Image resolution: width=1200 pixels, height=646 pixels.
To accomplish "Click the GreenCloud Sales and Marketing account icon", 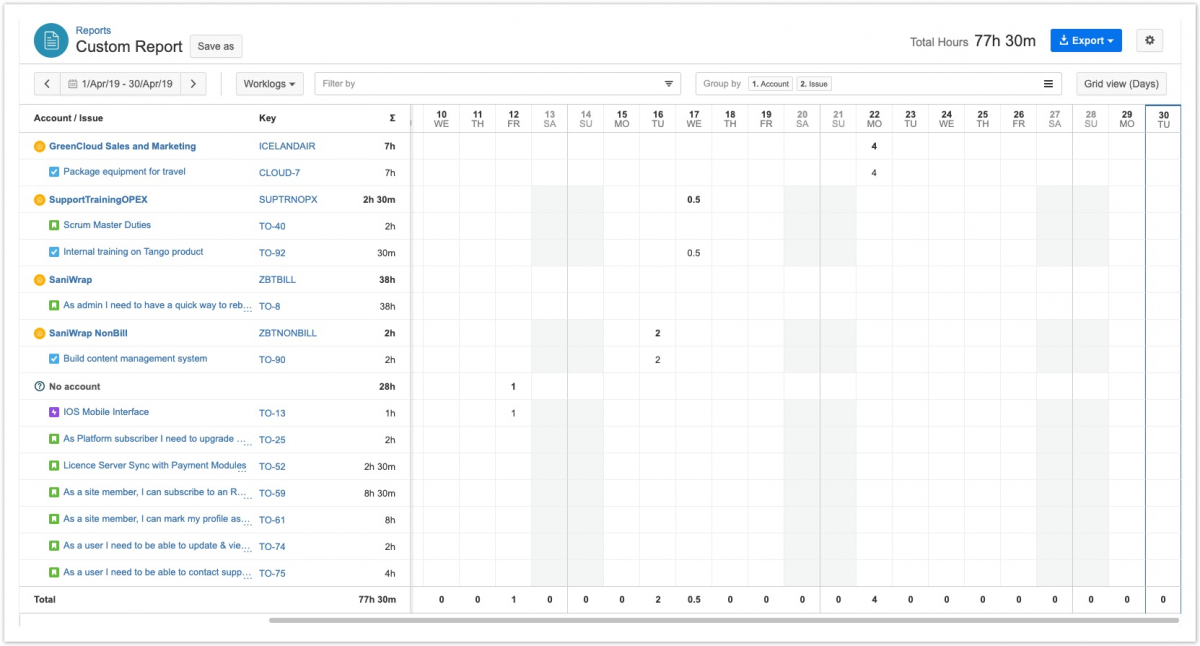I will point(40,147).
